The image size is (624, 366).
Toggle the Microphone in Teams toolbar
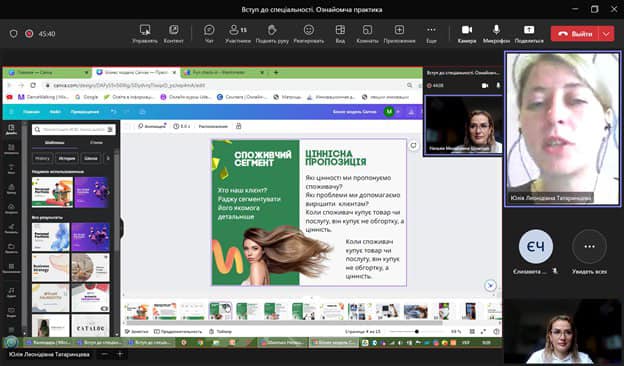[496, 34]
